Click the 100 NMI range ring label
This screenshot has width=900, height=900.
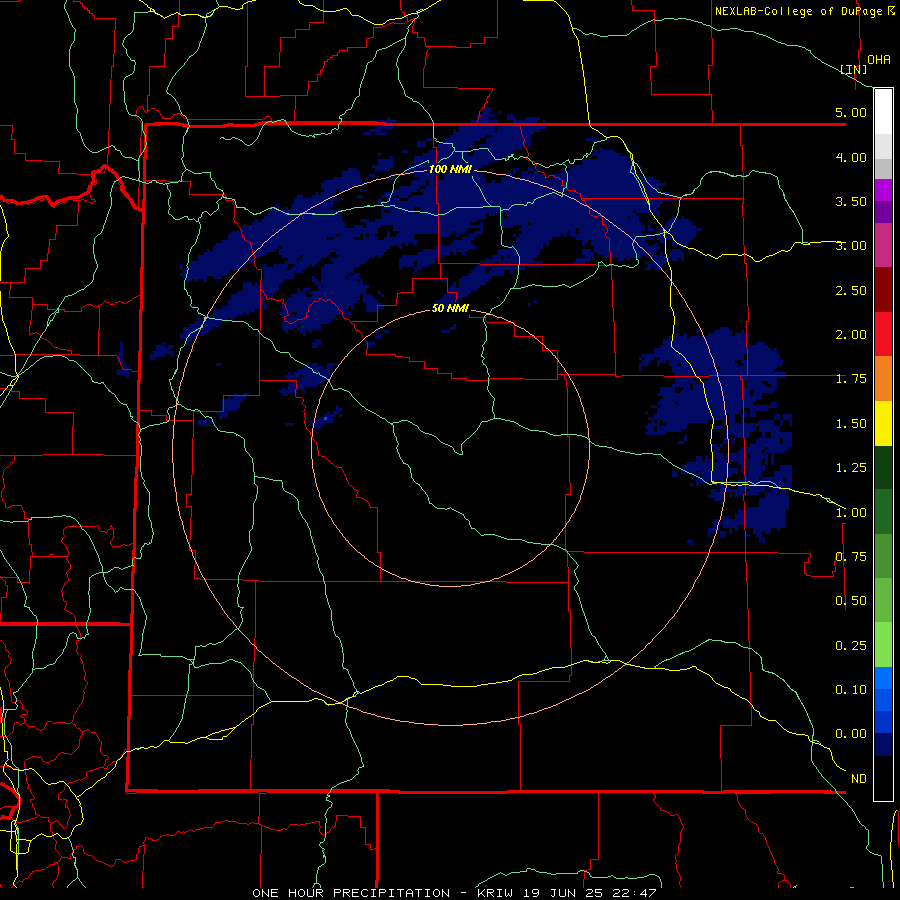(x=451, y=169)
